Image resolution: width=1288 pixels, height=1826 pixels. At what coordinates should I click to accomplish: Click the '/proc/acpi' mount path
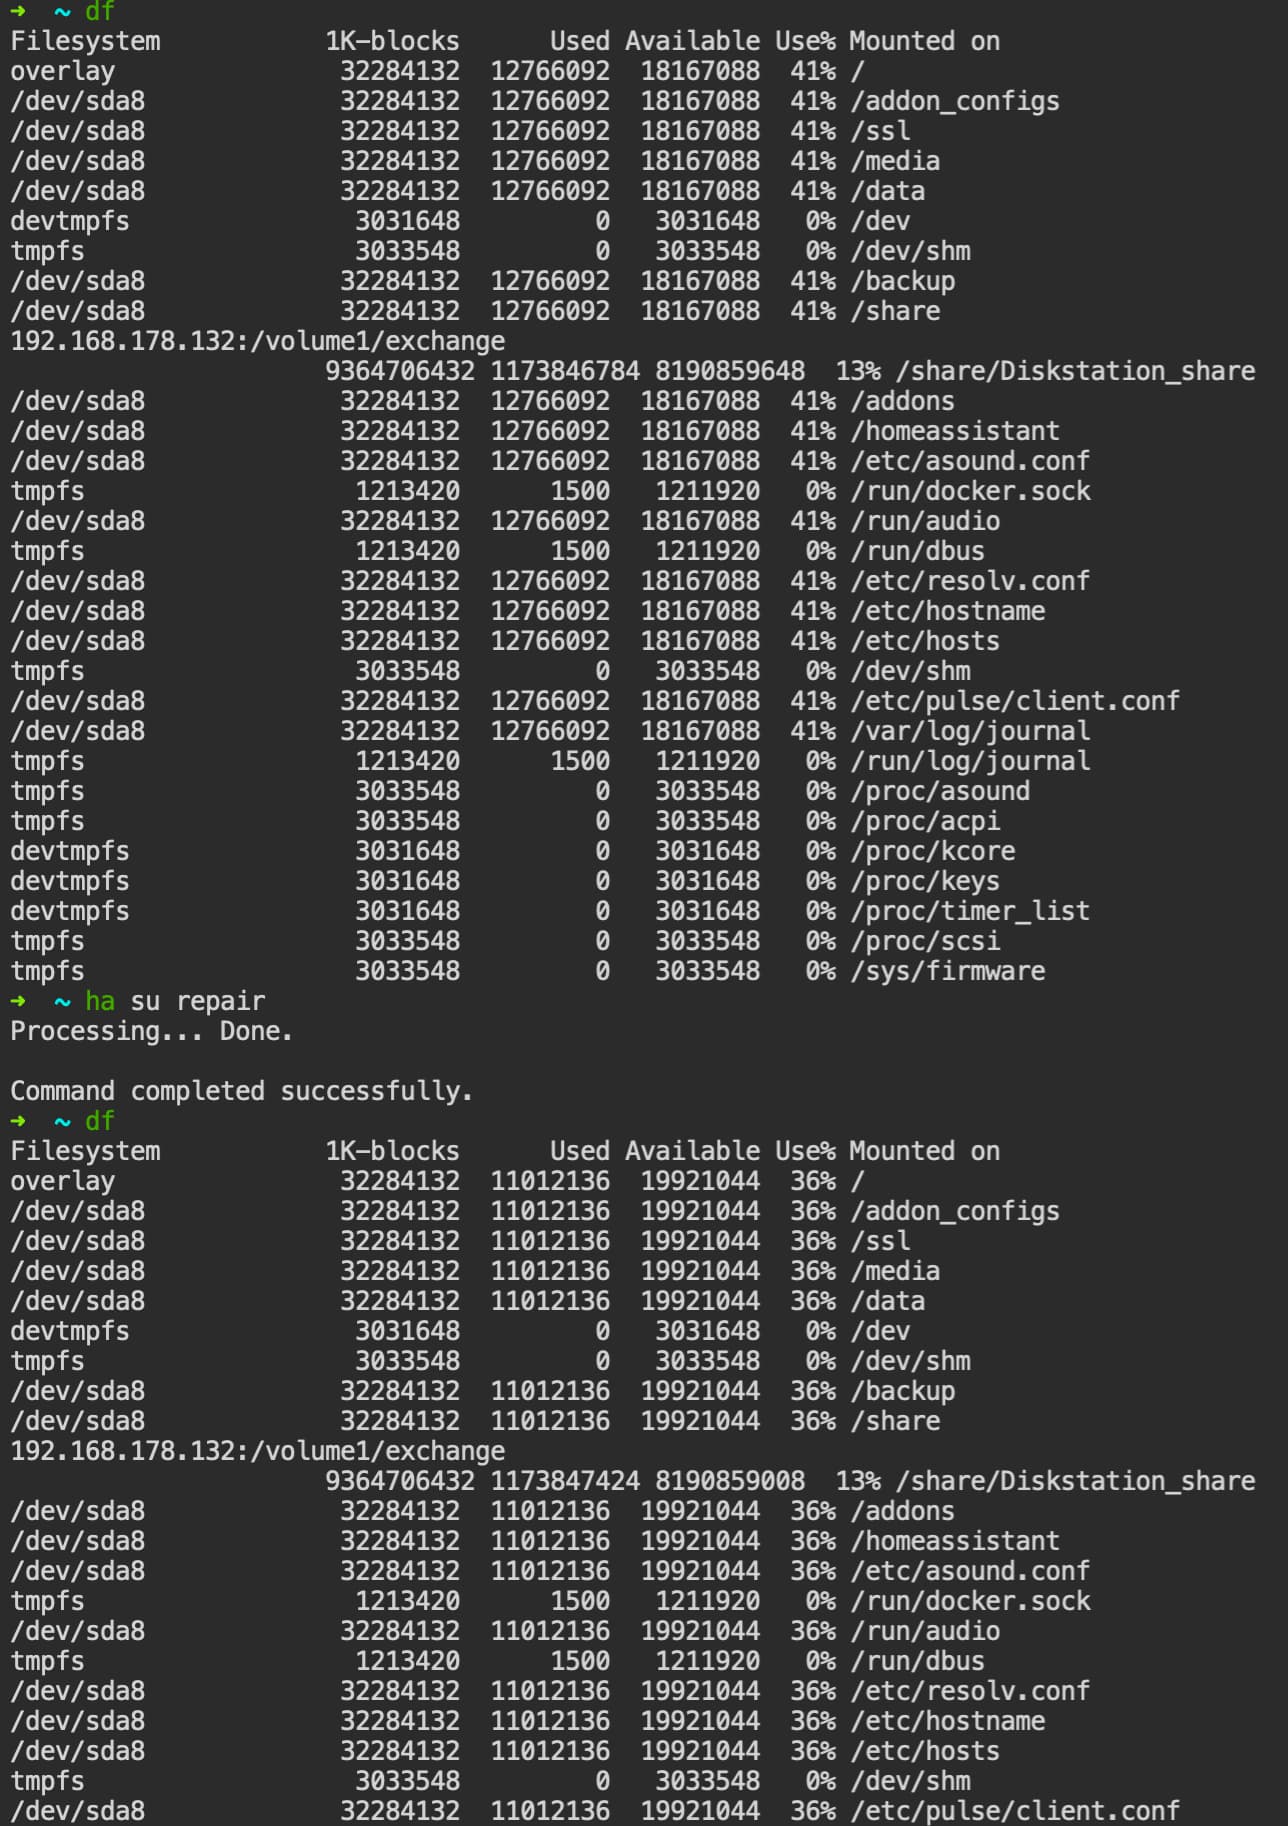pos(925,821)
